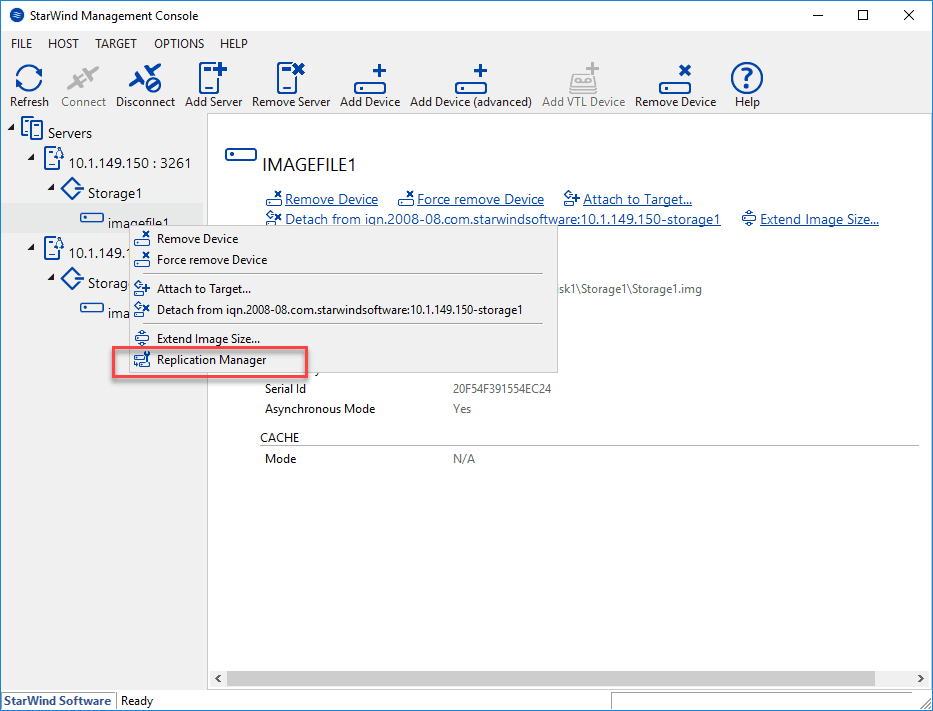Click the scrollbar right arrow
The height and width of the screenshot is (711, 933).
pyautogui.click(x=921, y=678)
